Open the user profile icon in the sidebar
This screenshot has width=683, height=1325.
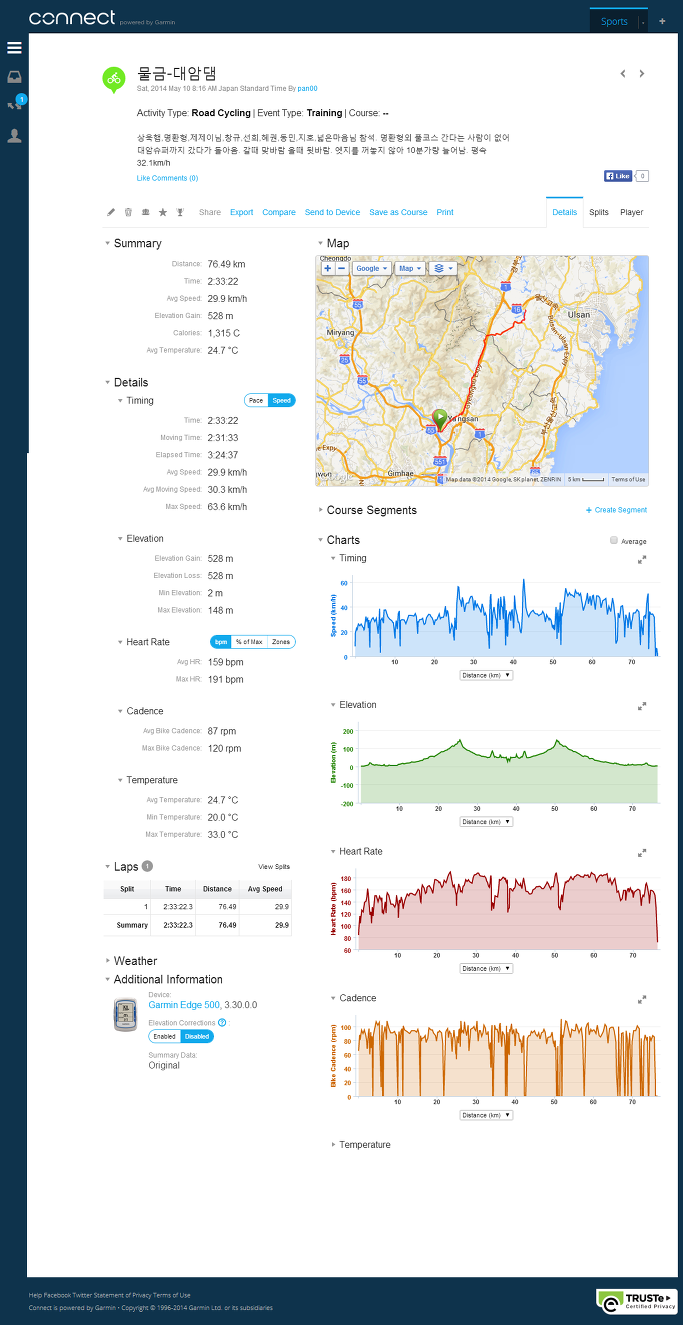pos(14,136)
